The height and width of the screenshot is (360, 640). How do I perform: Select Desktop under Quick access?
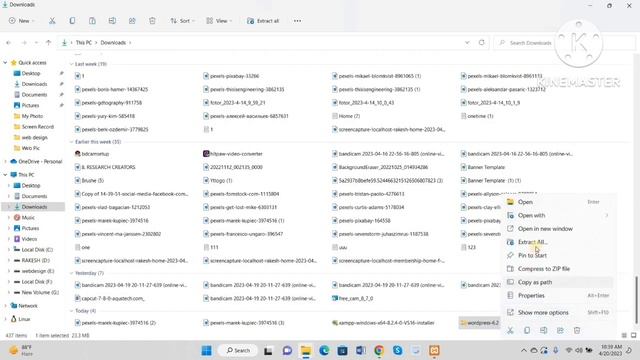point(31,73)
